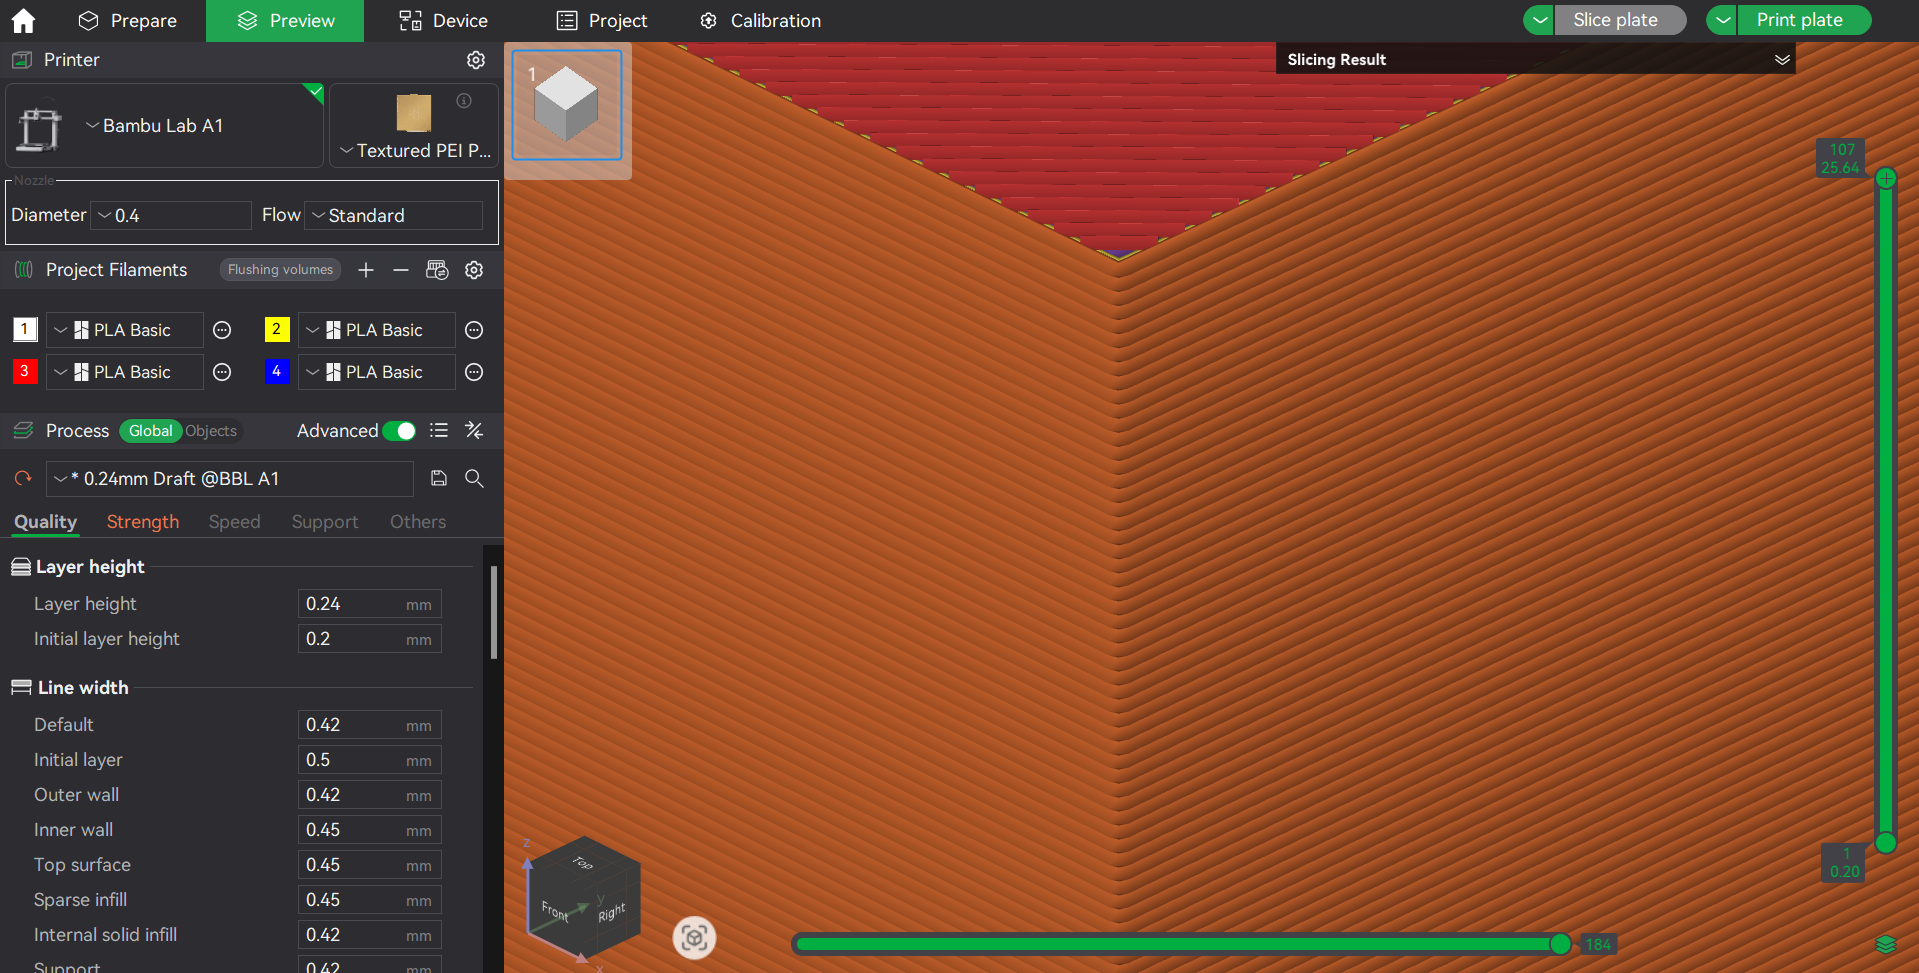Open the Calibration menu
1919x973 pixels.
coord(760,21)
